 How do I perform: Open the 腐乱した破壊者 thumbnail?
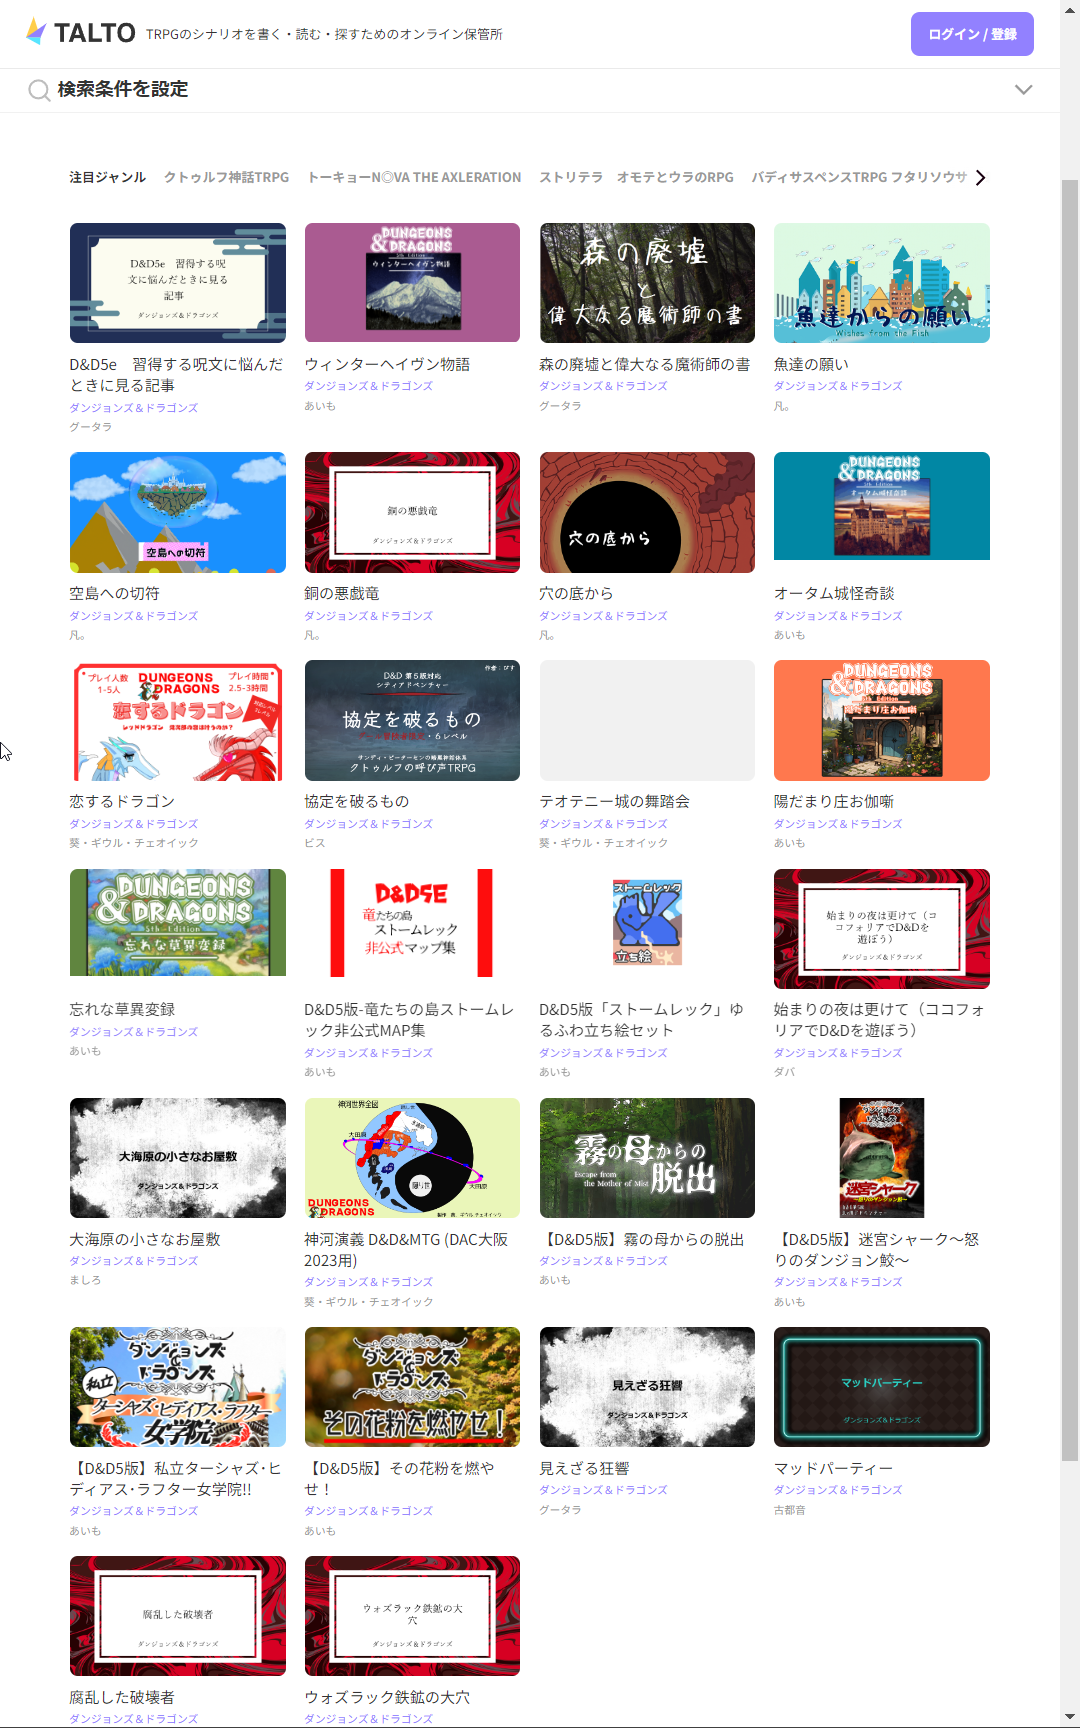point(178,1616)
